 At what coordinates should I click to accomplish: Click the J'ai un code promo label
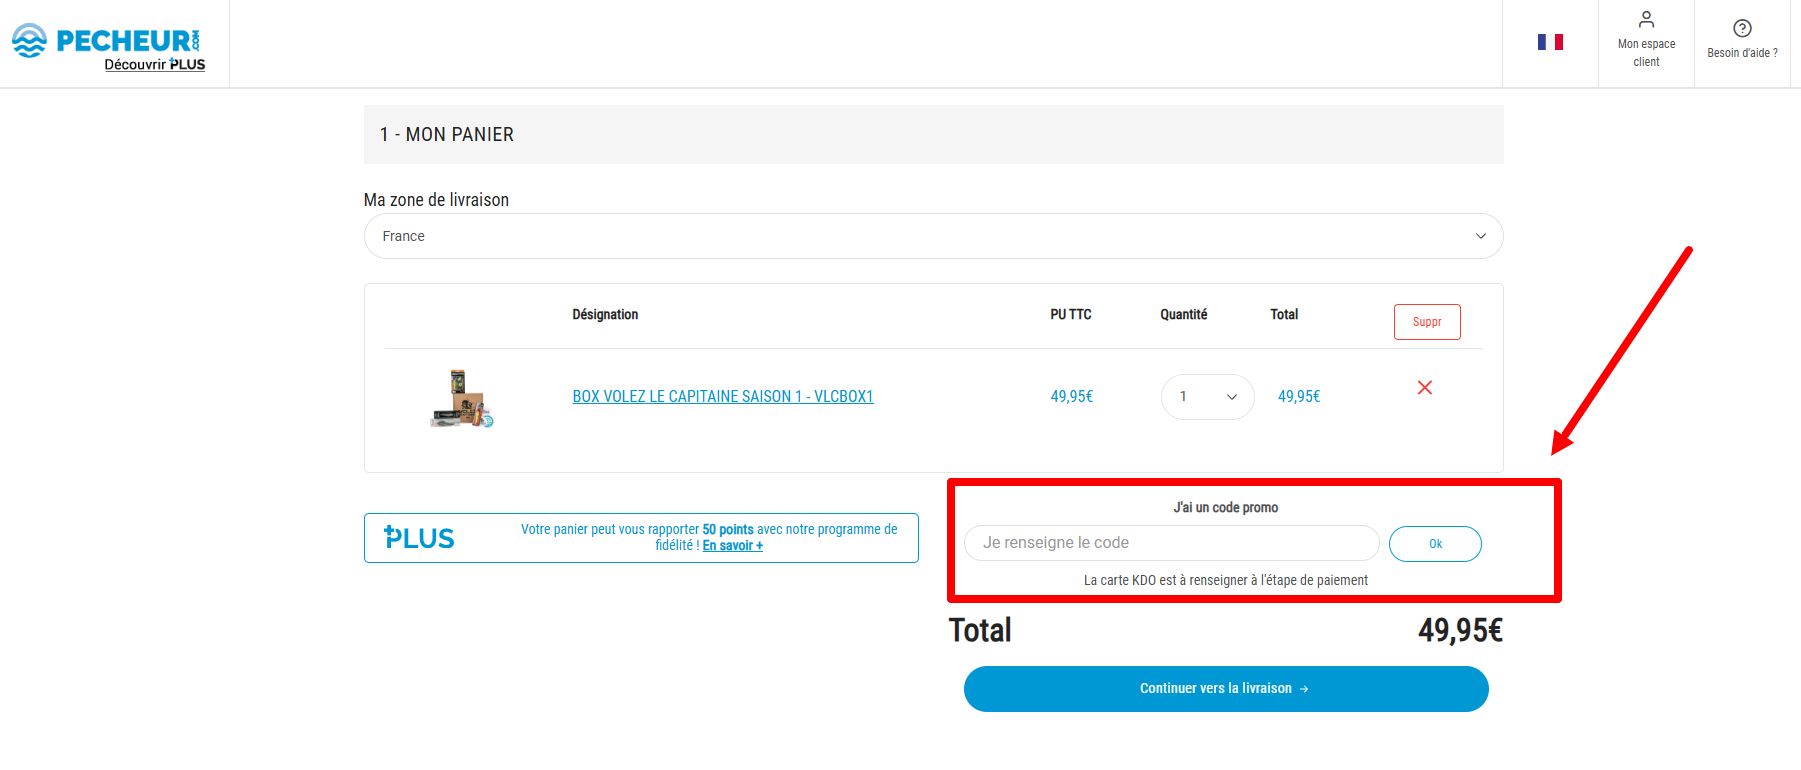[x=1226, y=508]
